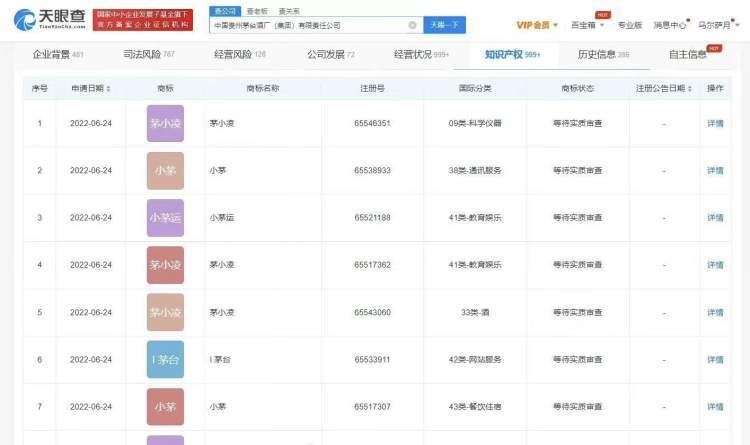The height and width of the screenshot is (445, 750).
Task: Open 详情 for registration 65533911
Action: click(x=715, y=359)
